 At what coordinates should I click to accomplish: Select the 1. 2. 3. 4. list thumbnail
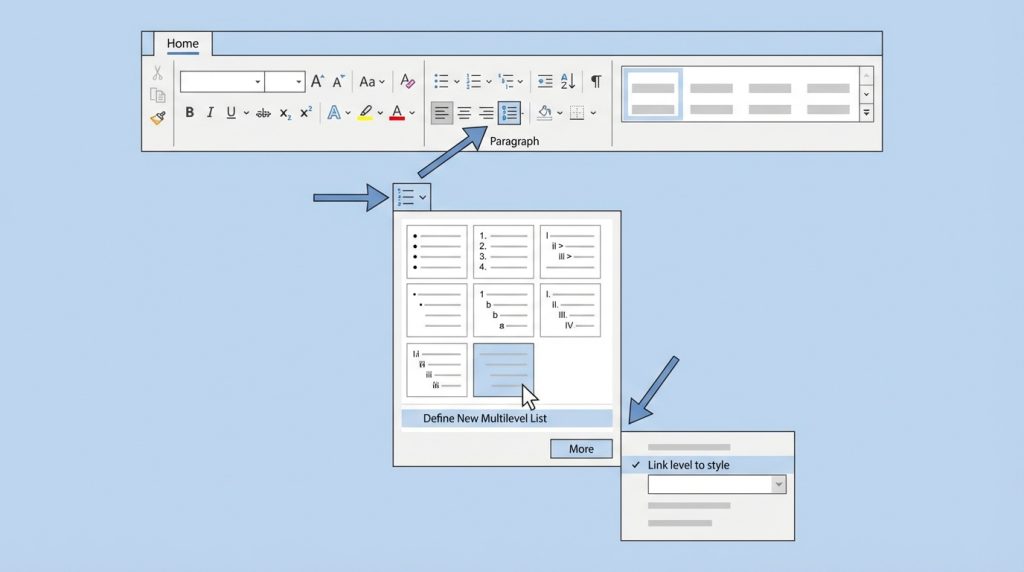click(503, 252)
